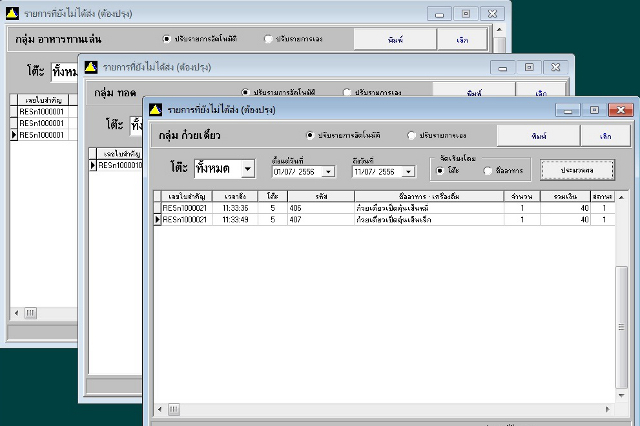Click the table combo box in the ทอด window
Image resolution: width=640 pixels, height=426 pixels.
pyautogui.click(x=136, y=126)
